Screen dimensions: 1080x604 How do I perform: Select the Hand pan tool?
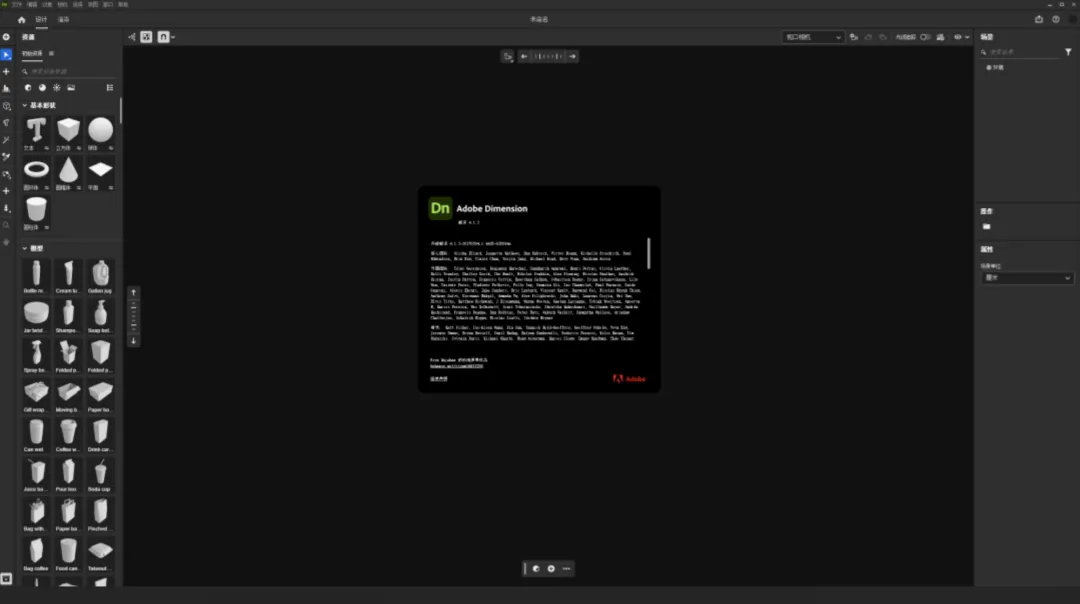(x=6, y=242)
